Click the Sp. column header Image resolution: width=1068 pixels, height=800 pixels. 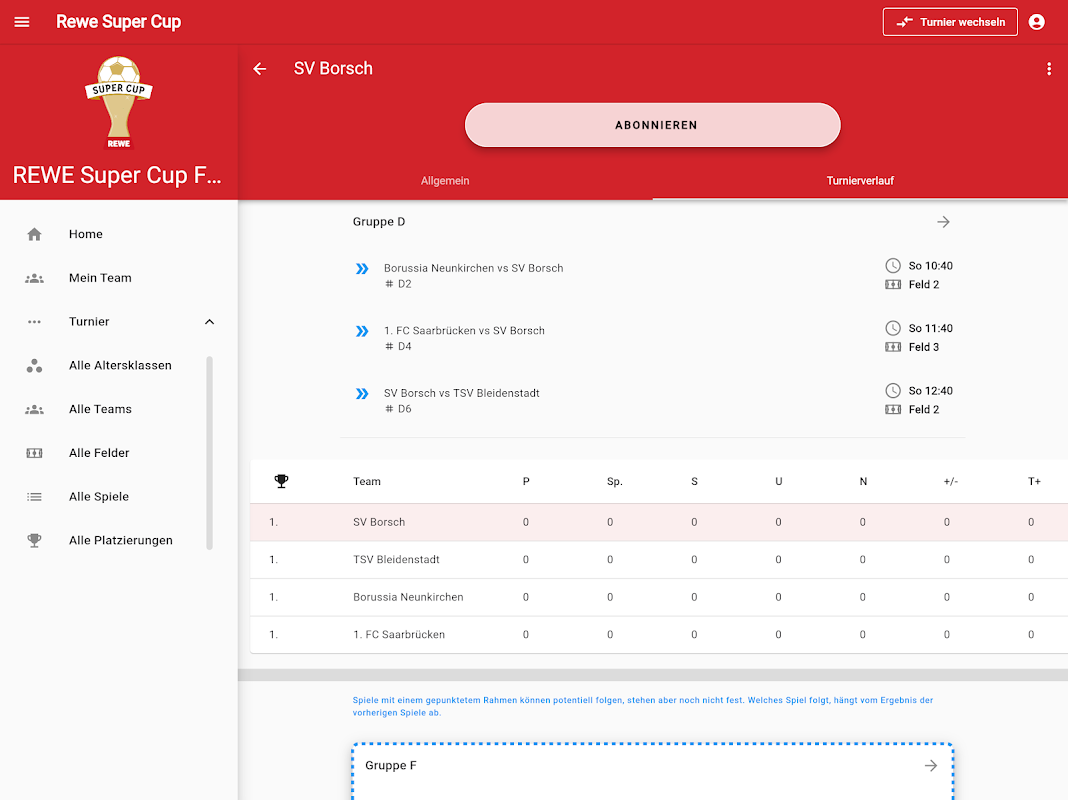tap(614, 481)
